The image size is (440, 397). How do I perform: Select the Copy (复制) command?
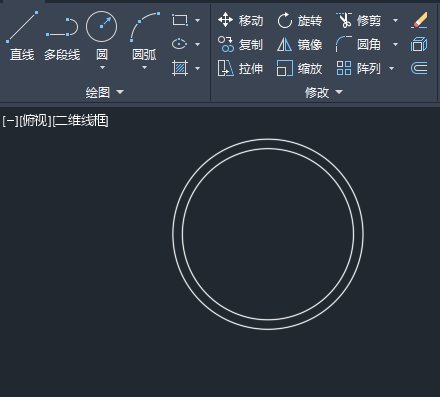pyautogui.click(x=241, y=44)
